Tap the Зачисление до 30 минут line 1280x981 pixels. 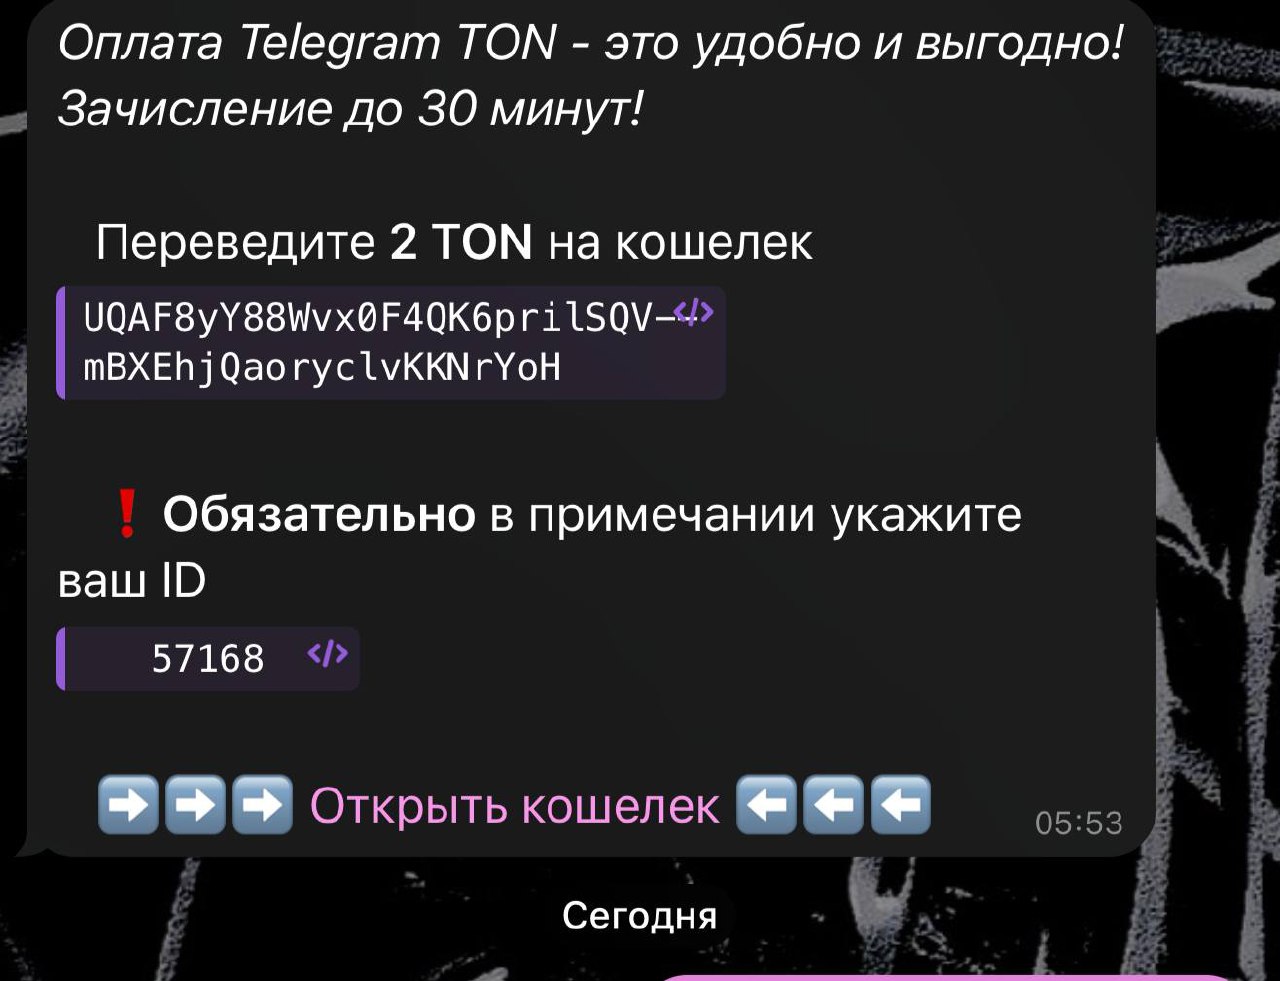(350, 109)
